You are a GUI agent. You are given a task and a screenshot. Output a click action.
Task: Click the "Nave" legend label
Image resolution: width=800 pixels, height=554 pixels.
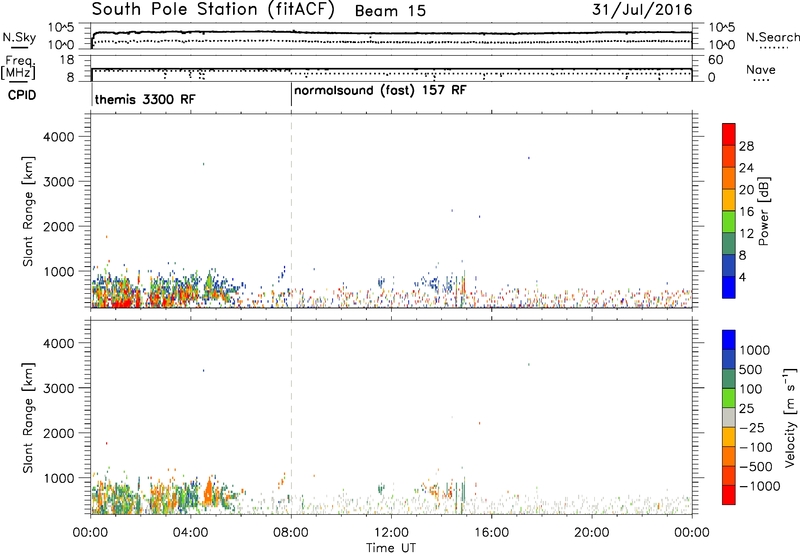coord(761,69)
